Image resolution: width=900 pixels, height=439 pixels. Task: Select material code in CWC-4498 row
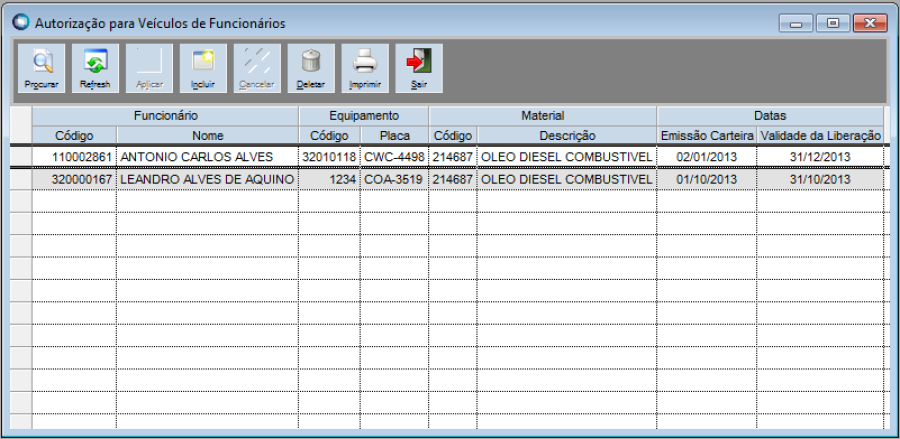[x=453, y=157]
